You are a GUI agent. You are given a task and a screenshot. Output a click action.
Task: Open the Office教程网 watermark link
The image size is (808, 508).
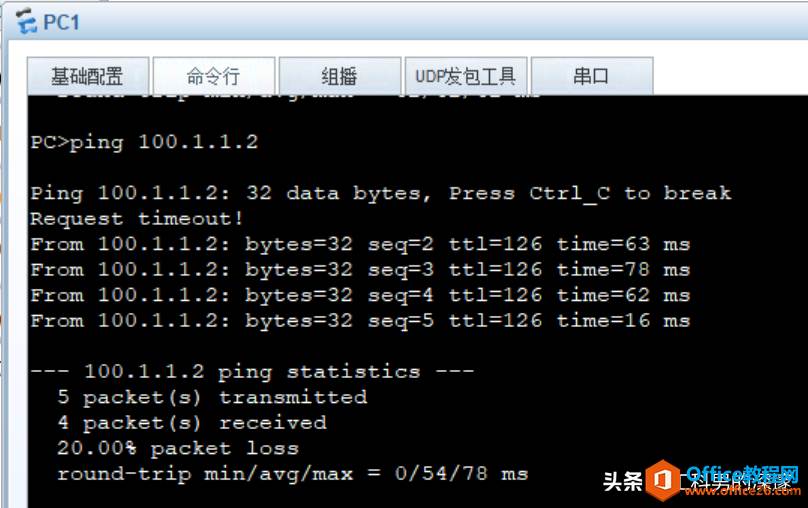tap(742, 474)
